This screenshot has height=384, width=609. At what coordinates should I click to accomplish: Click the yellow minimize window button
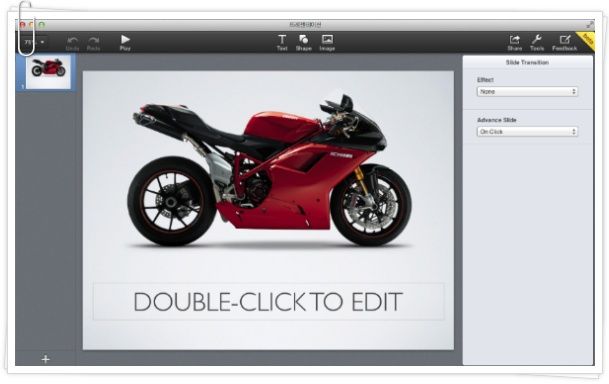click(32, 25)
